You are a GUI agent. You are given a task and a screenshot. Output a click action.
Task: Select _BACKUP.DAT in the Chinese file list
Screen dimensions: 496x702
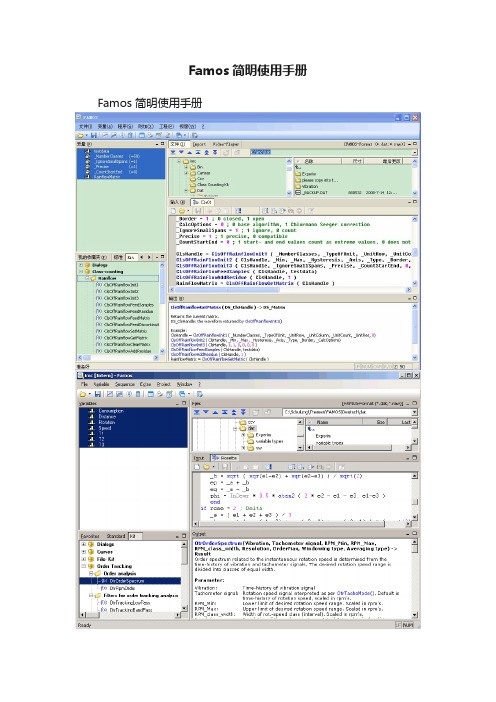tap(315, 193)
